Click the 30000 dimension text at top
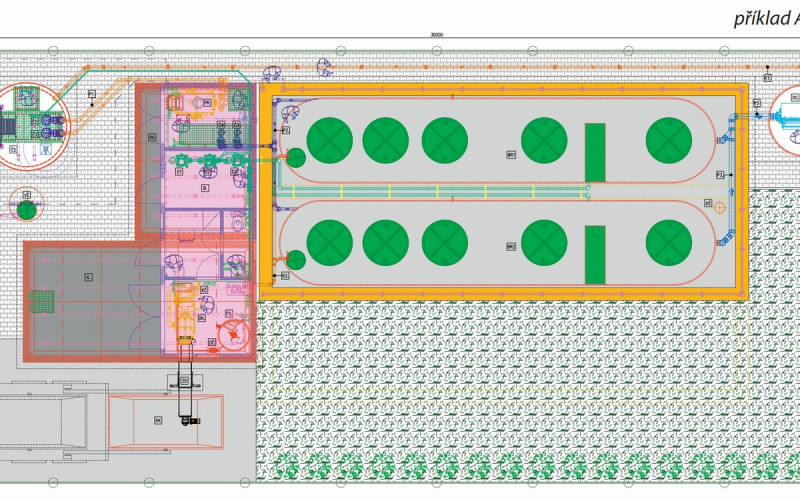Image resolution: width=800 pixels, height=500 pixels. tap(436, 34)
